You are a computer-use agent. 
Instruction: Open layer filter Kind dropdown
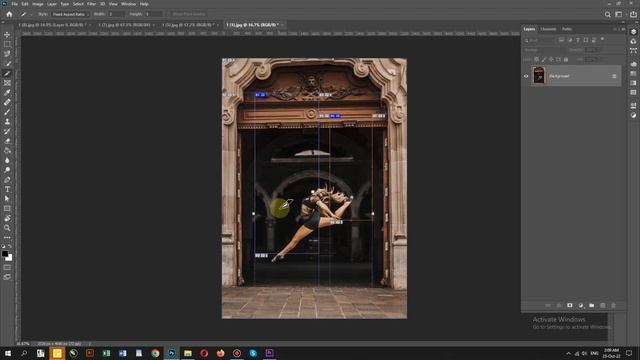pyautogui.click(x=540, y=40)
